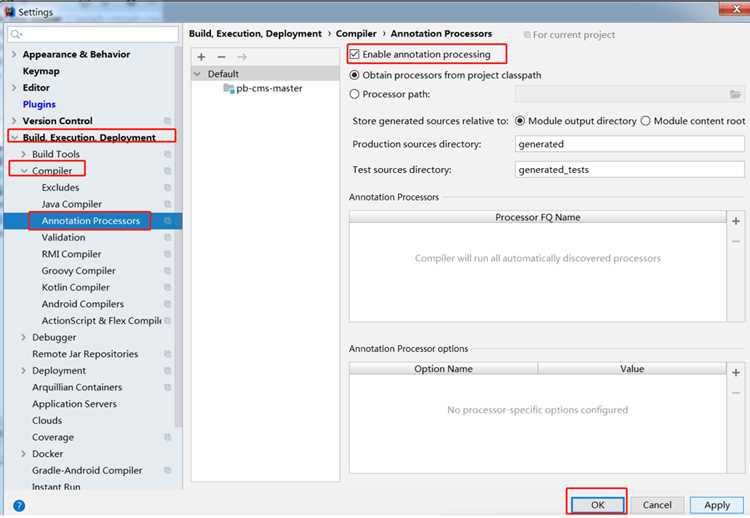
Task: Click project-level icon beside Validation
Action: (167, 237)
